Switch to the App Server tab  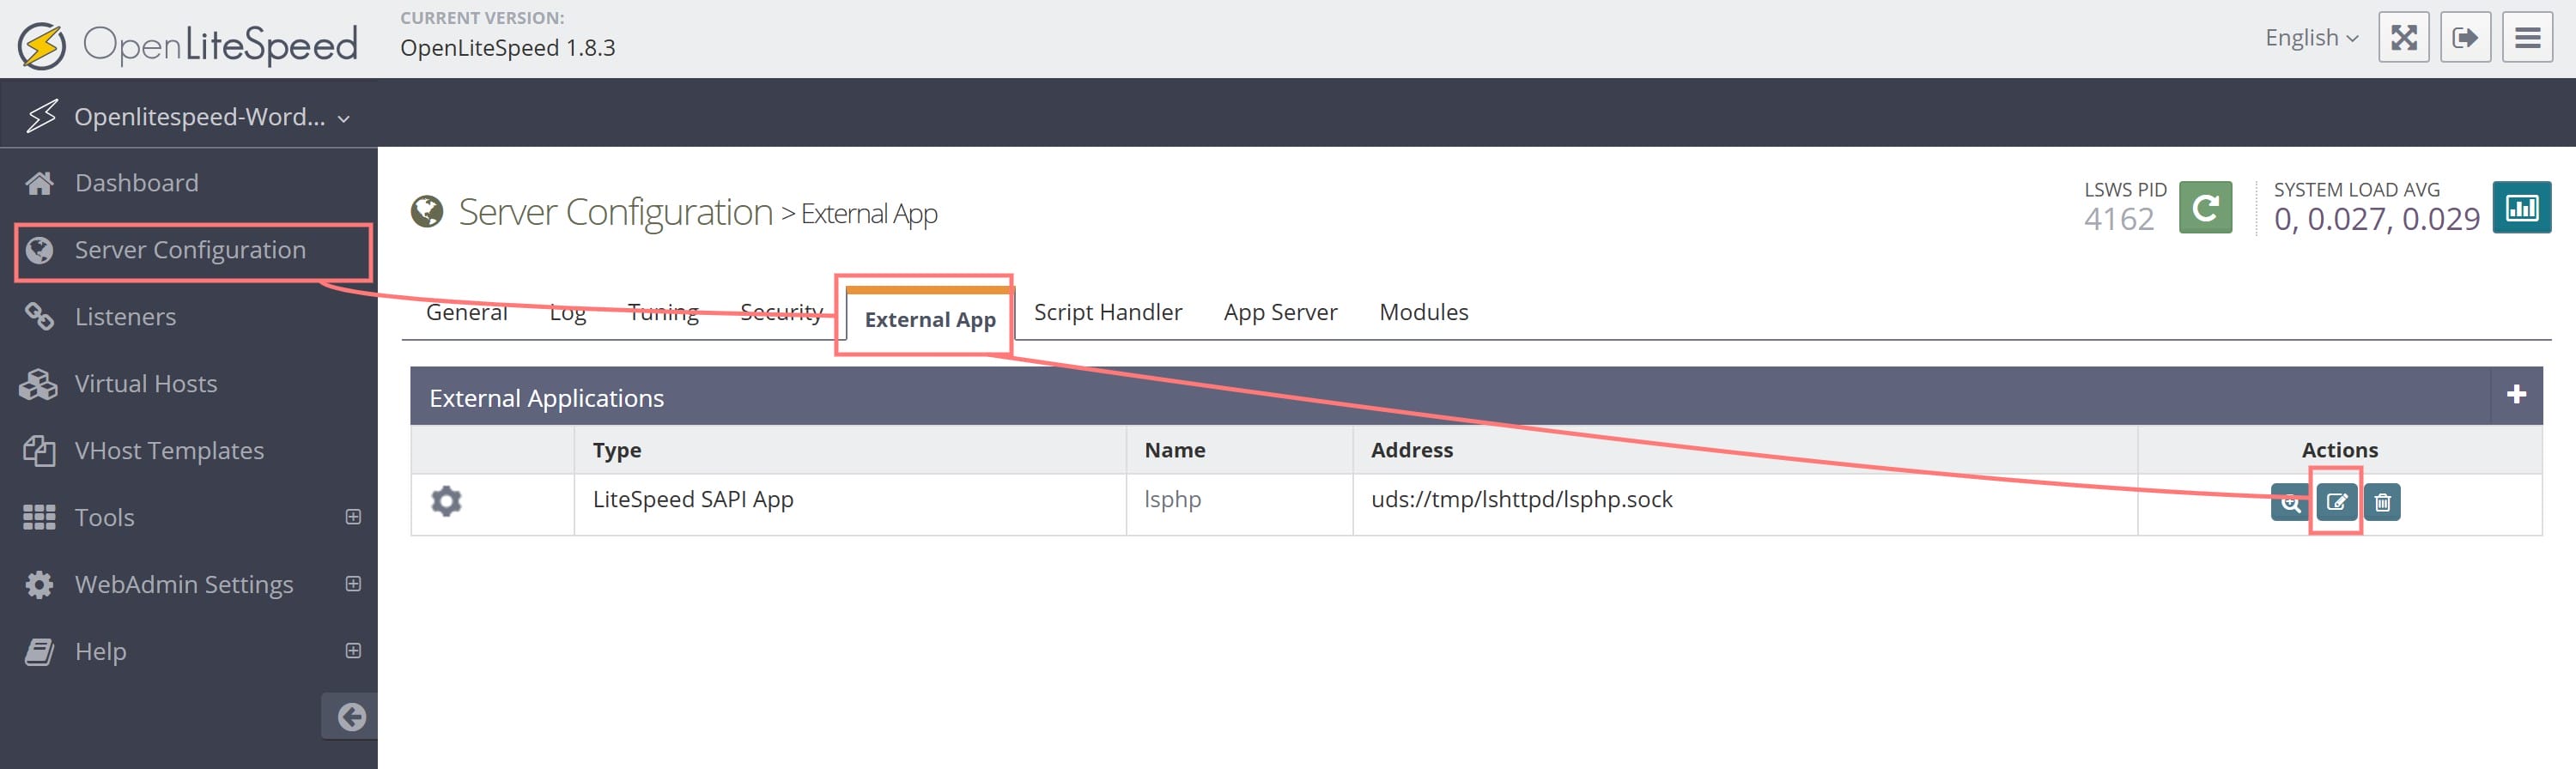[1280, 312]
